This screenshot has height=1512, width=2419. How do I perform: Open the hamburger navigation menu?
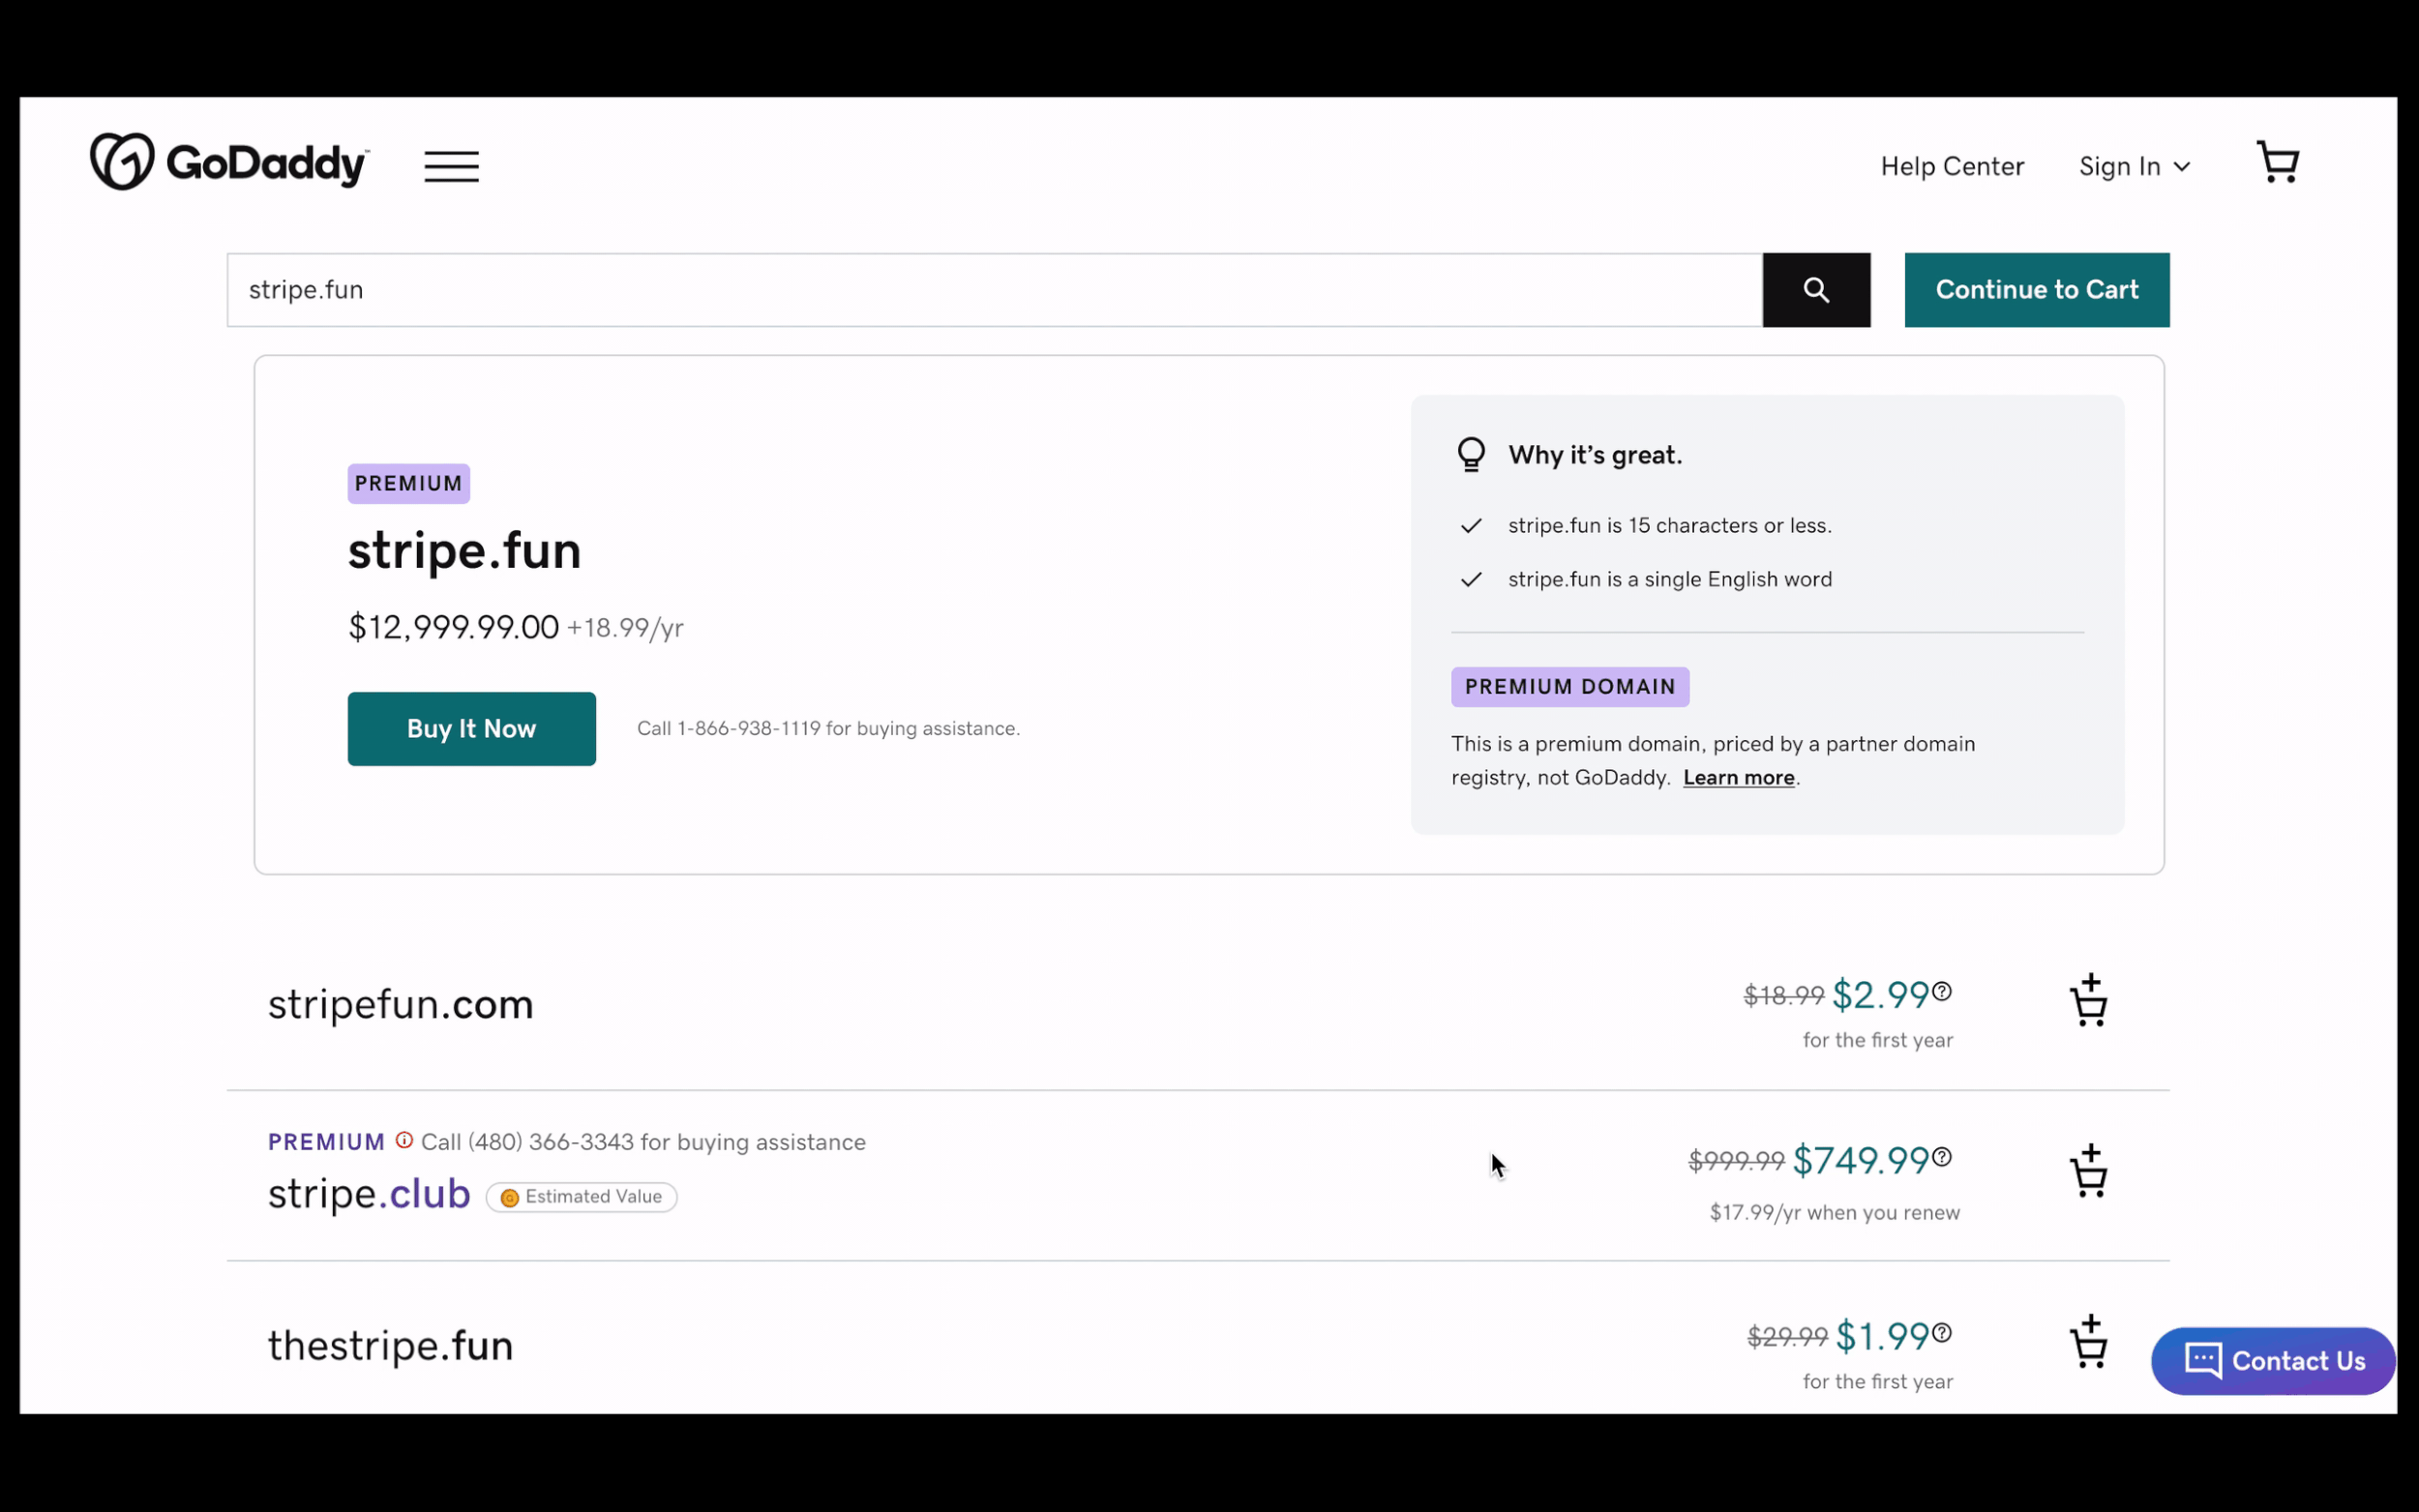pos(451,166)
